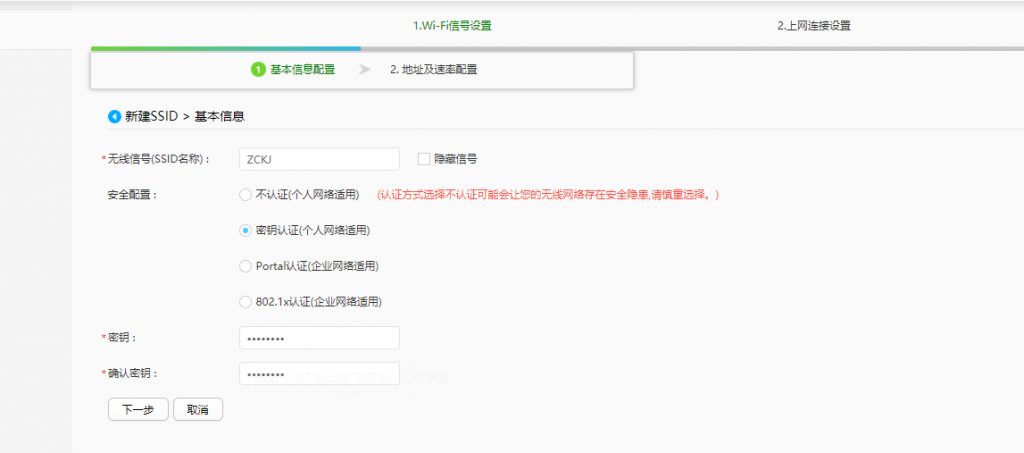This screenshot has width=1024, height=453.
Task: Open the 2.上网连接设置 tab
Action: tap(814, 26)
